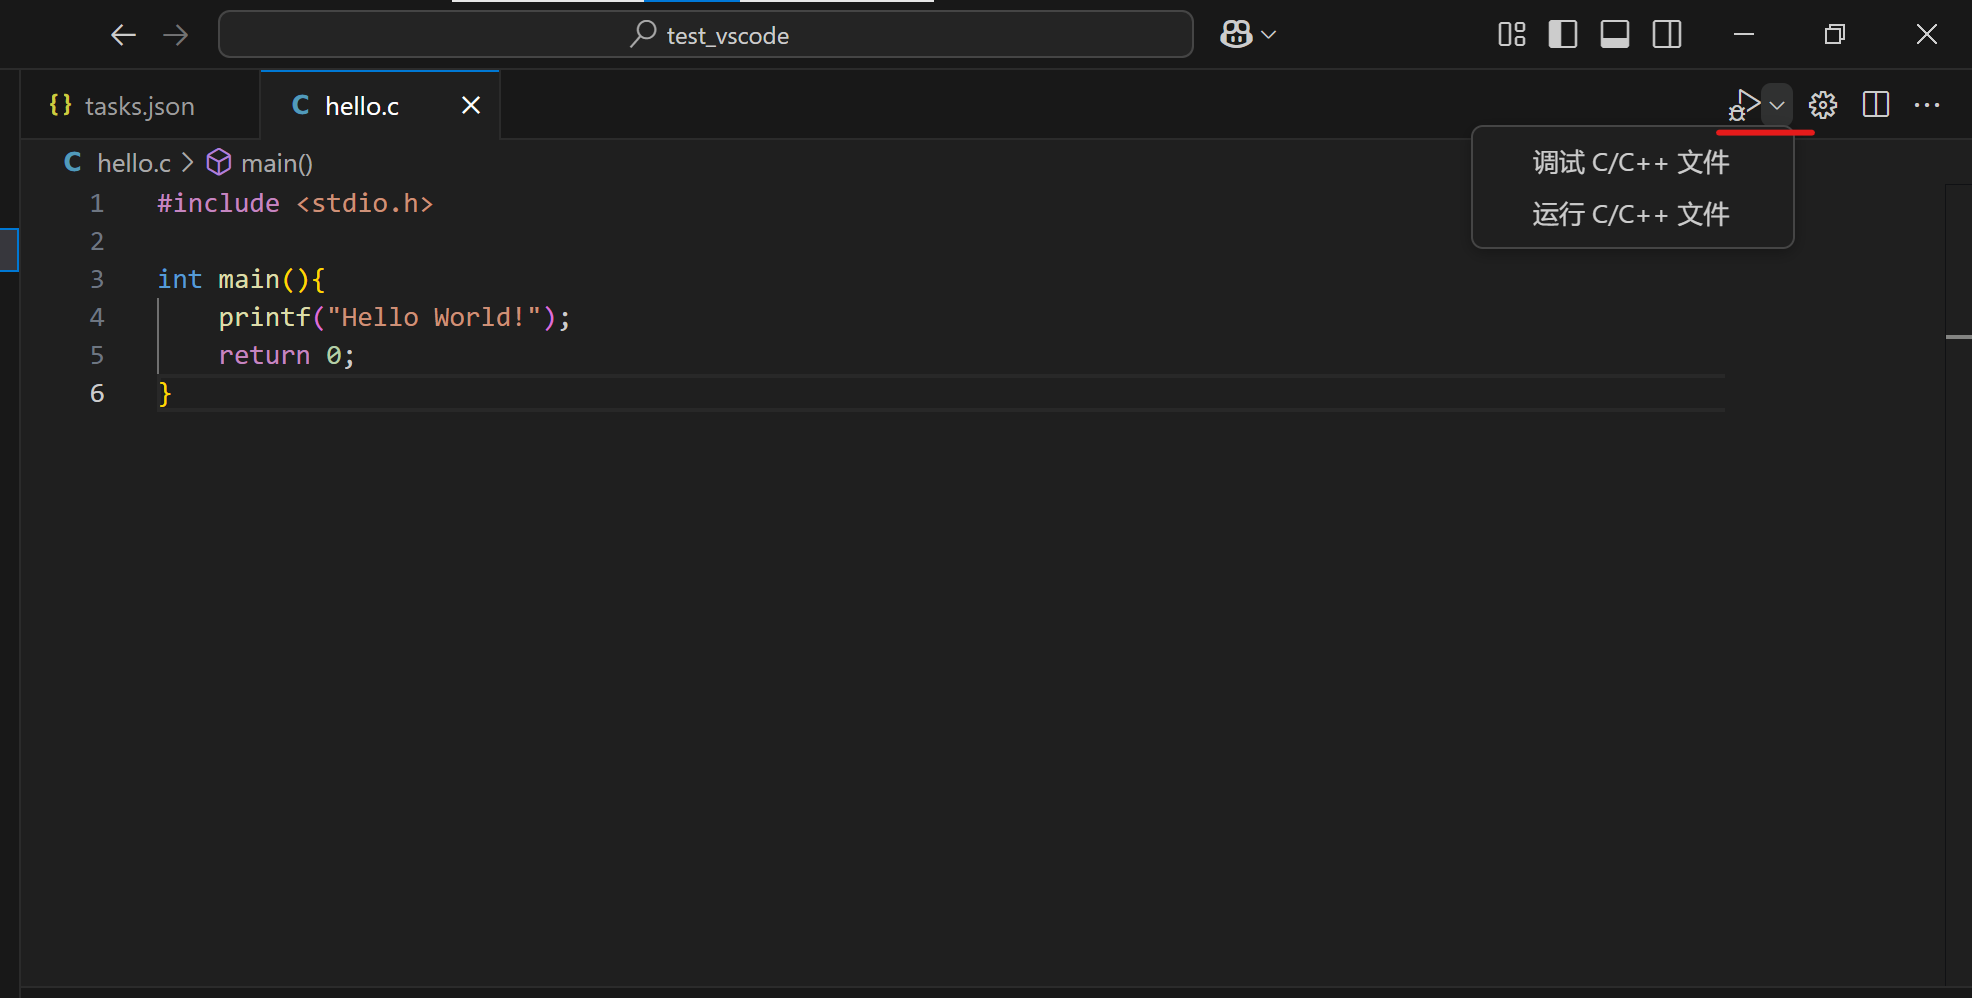Toggle the Primary Side Bar visibility
This screenshot has width=1972, height=998.
[1563, 33]
